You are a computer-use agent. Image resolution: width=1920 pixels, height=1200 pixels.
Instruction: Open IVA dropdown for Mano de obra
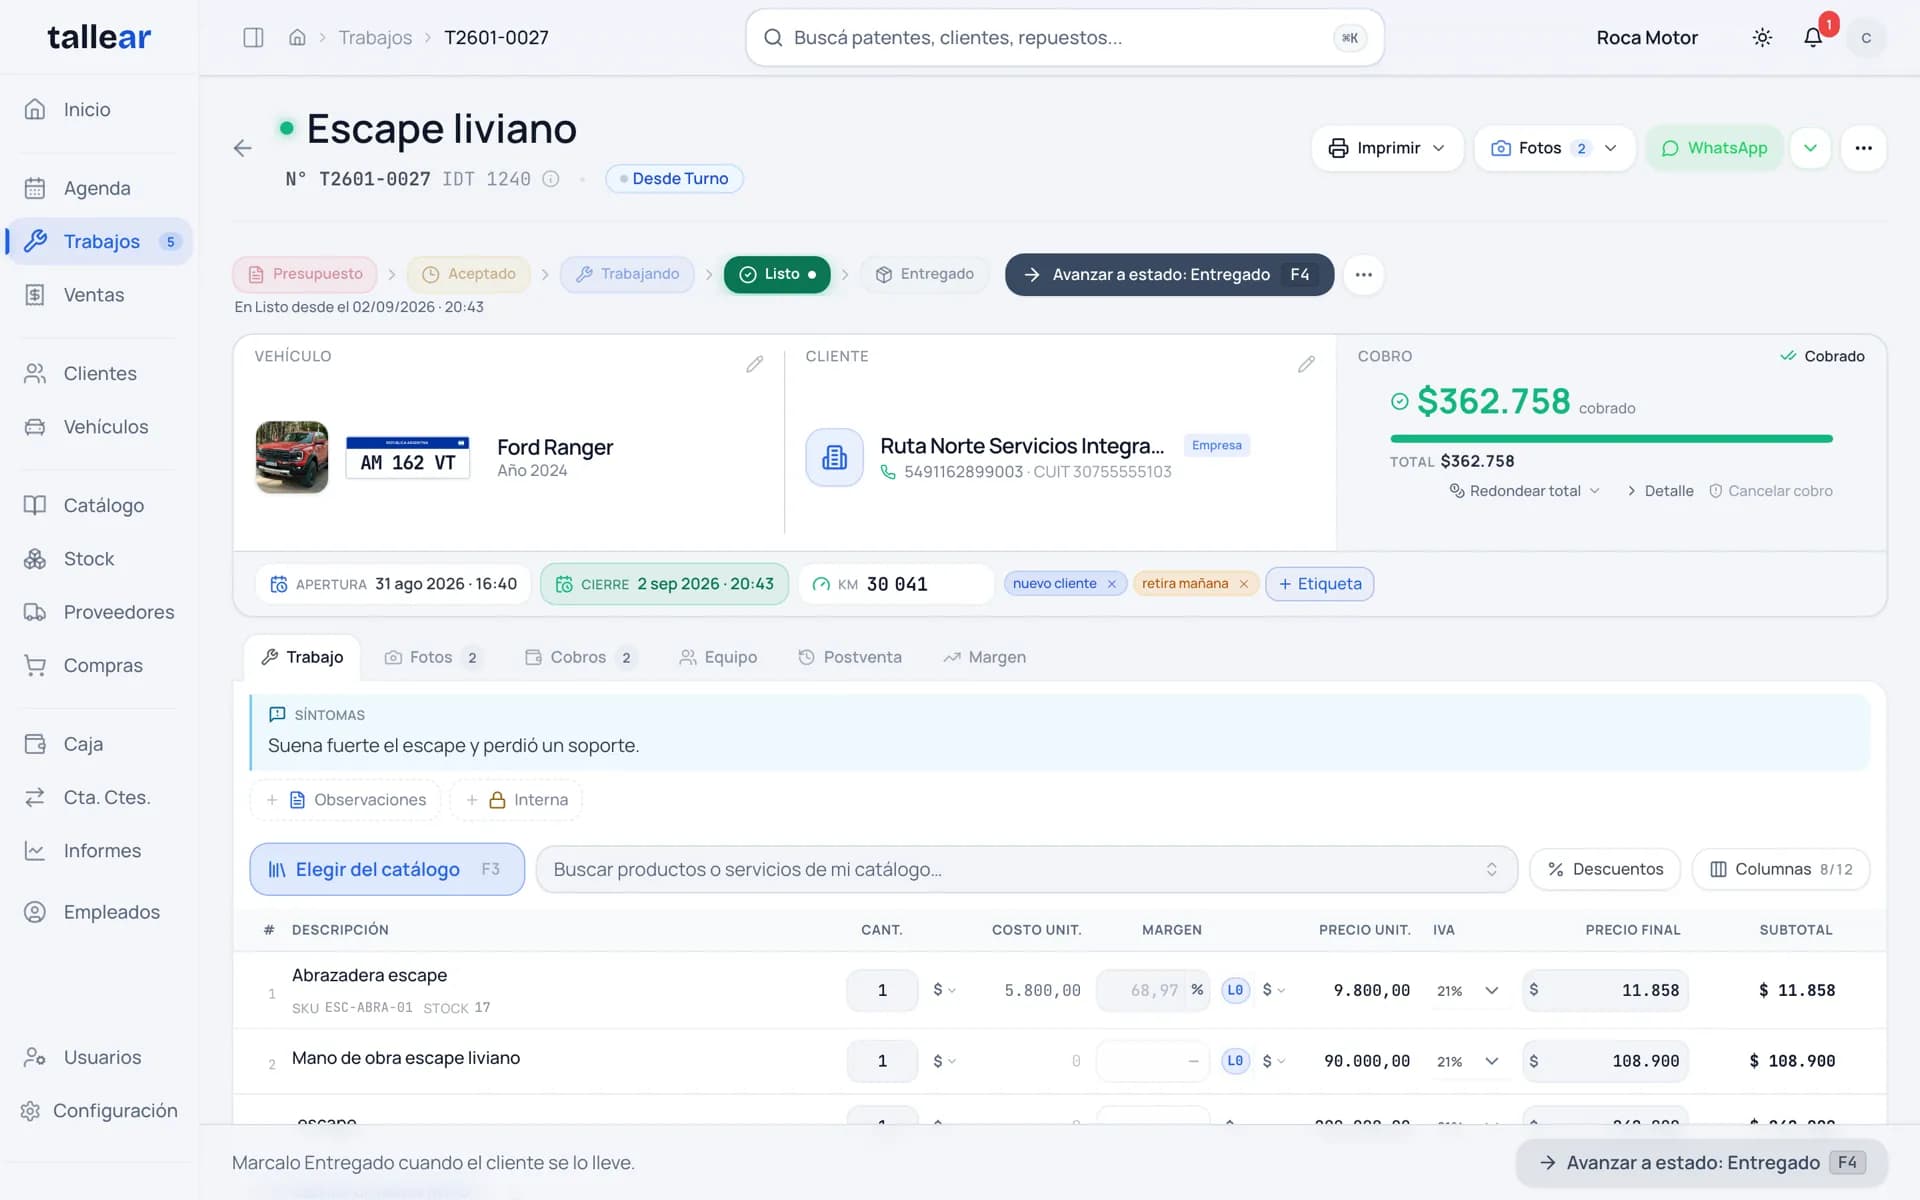(x=1468, y=1061)
